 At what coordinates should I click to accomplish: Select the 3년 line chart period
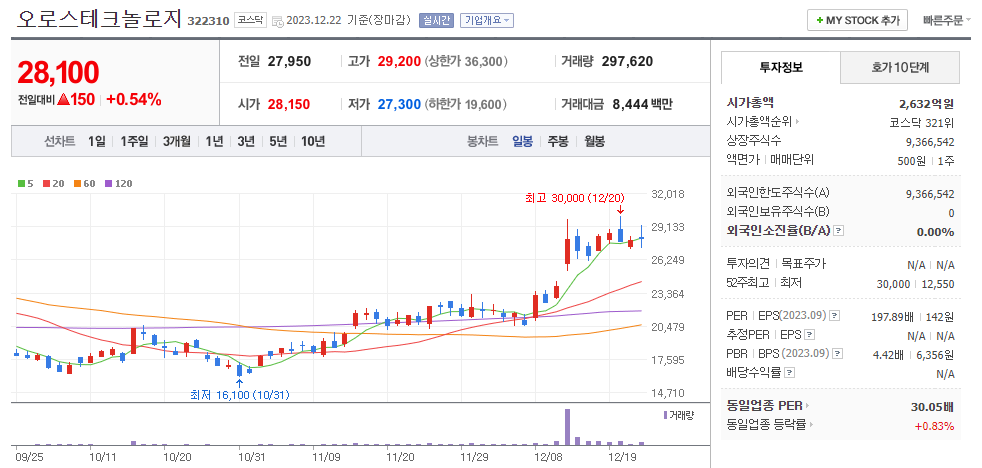pos(246,142)
